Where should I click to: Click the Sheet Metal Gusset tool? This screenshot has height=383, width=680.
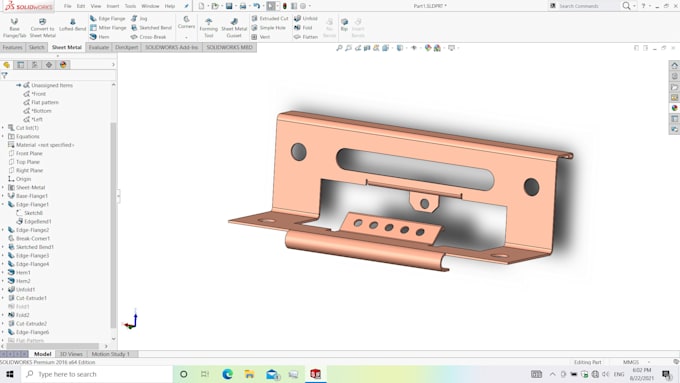pos(234,28)
